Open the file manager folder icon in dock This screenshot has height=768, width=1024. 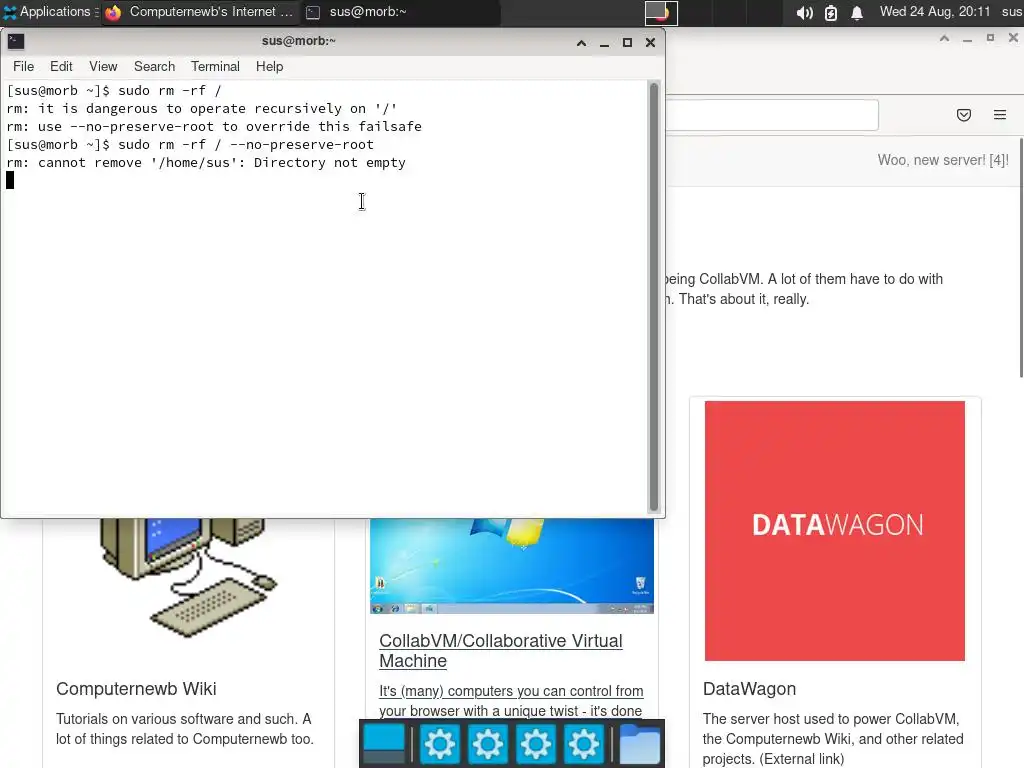point(639,744)
